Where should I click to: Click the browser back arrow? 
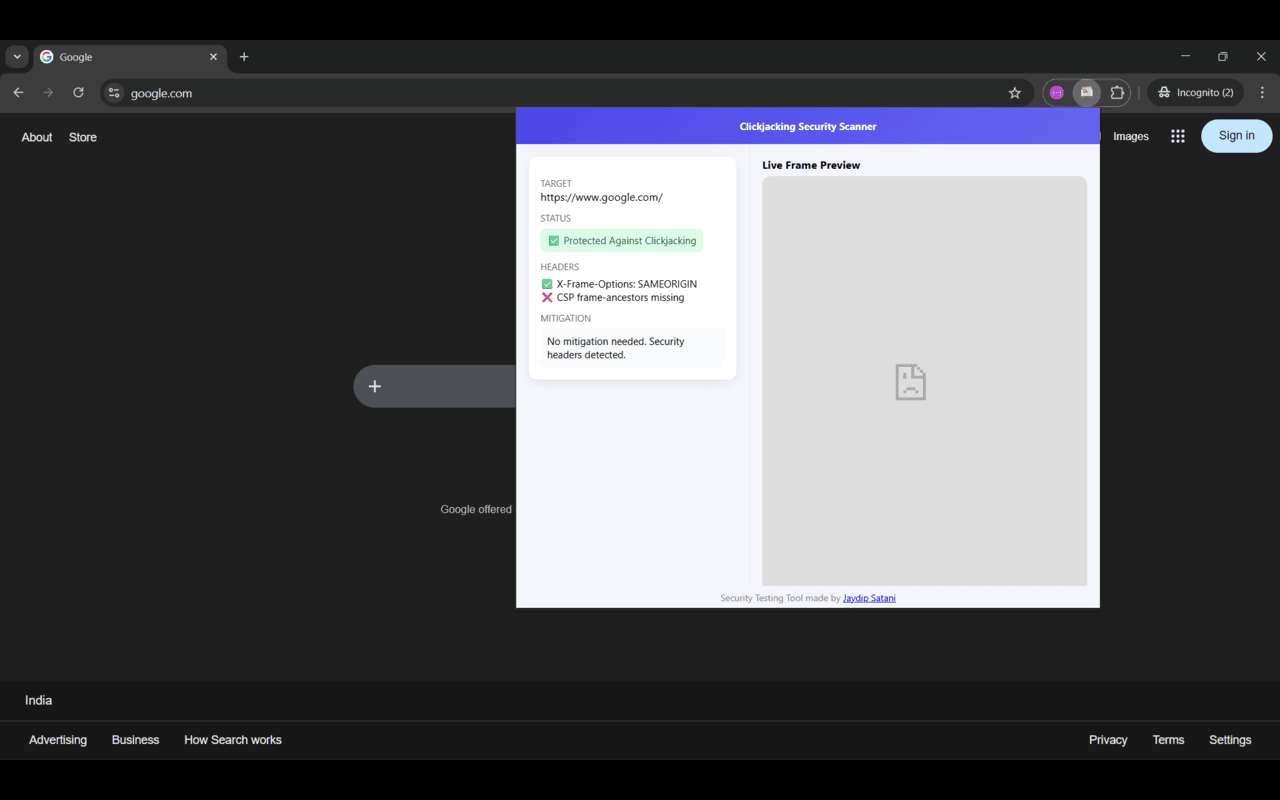tap(18, 93)
